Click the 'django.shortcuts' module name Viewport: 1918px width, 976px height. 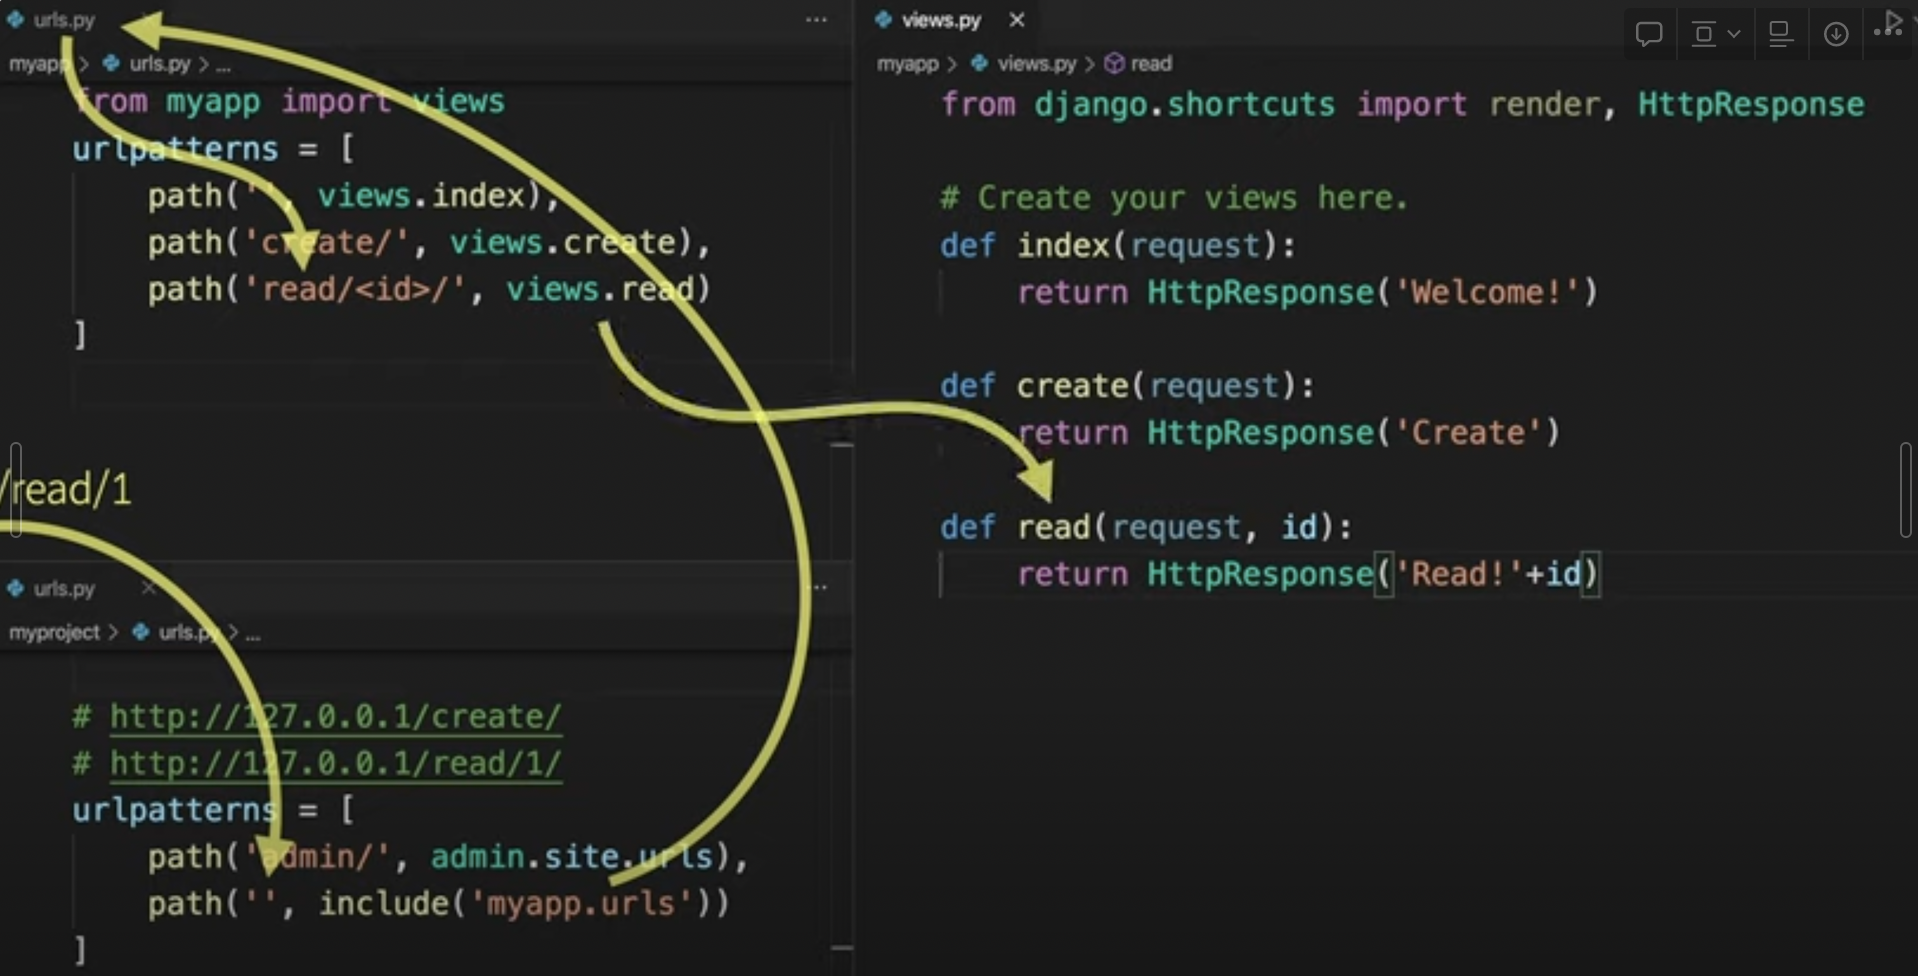tap(1184, 104)
